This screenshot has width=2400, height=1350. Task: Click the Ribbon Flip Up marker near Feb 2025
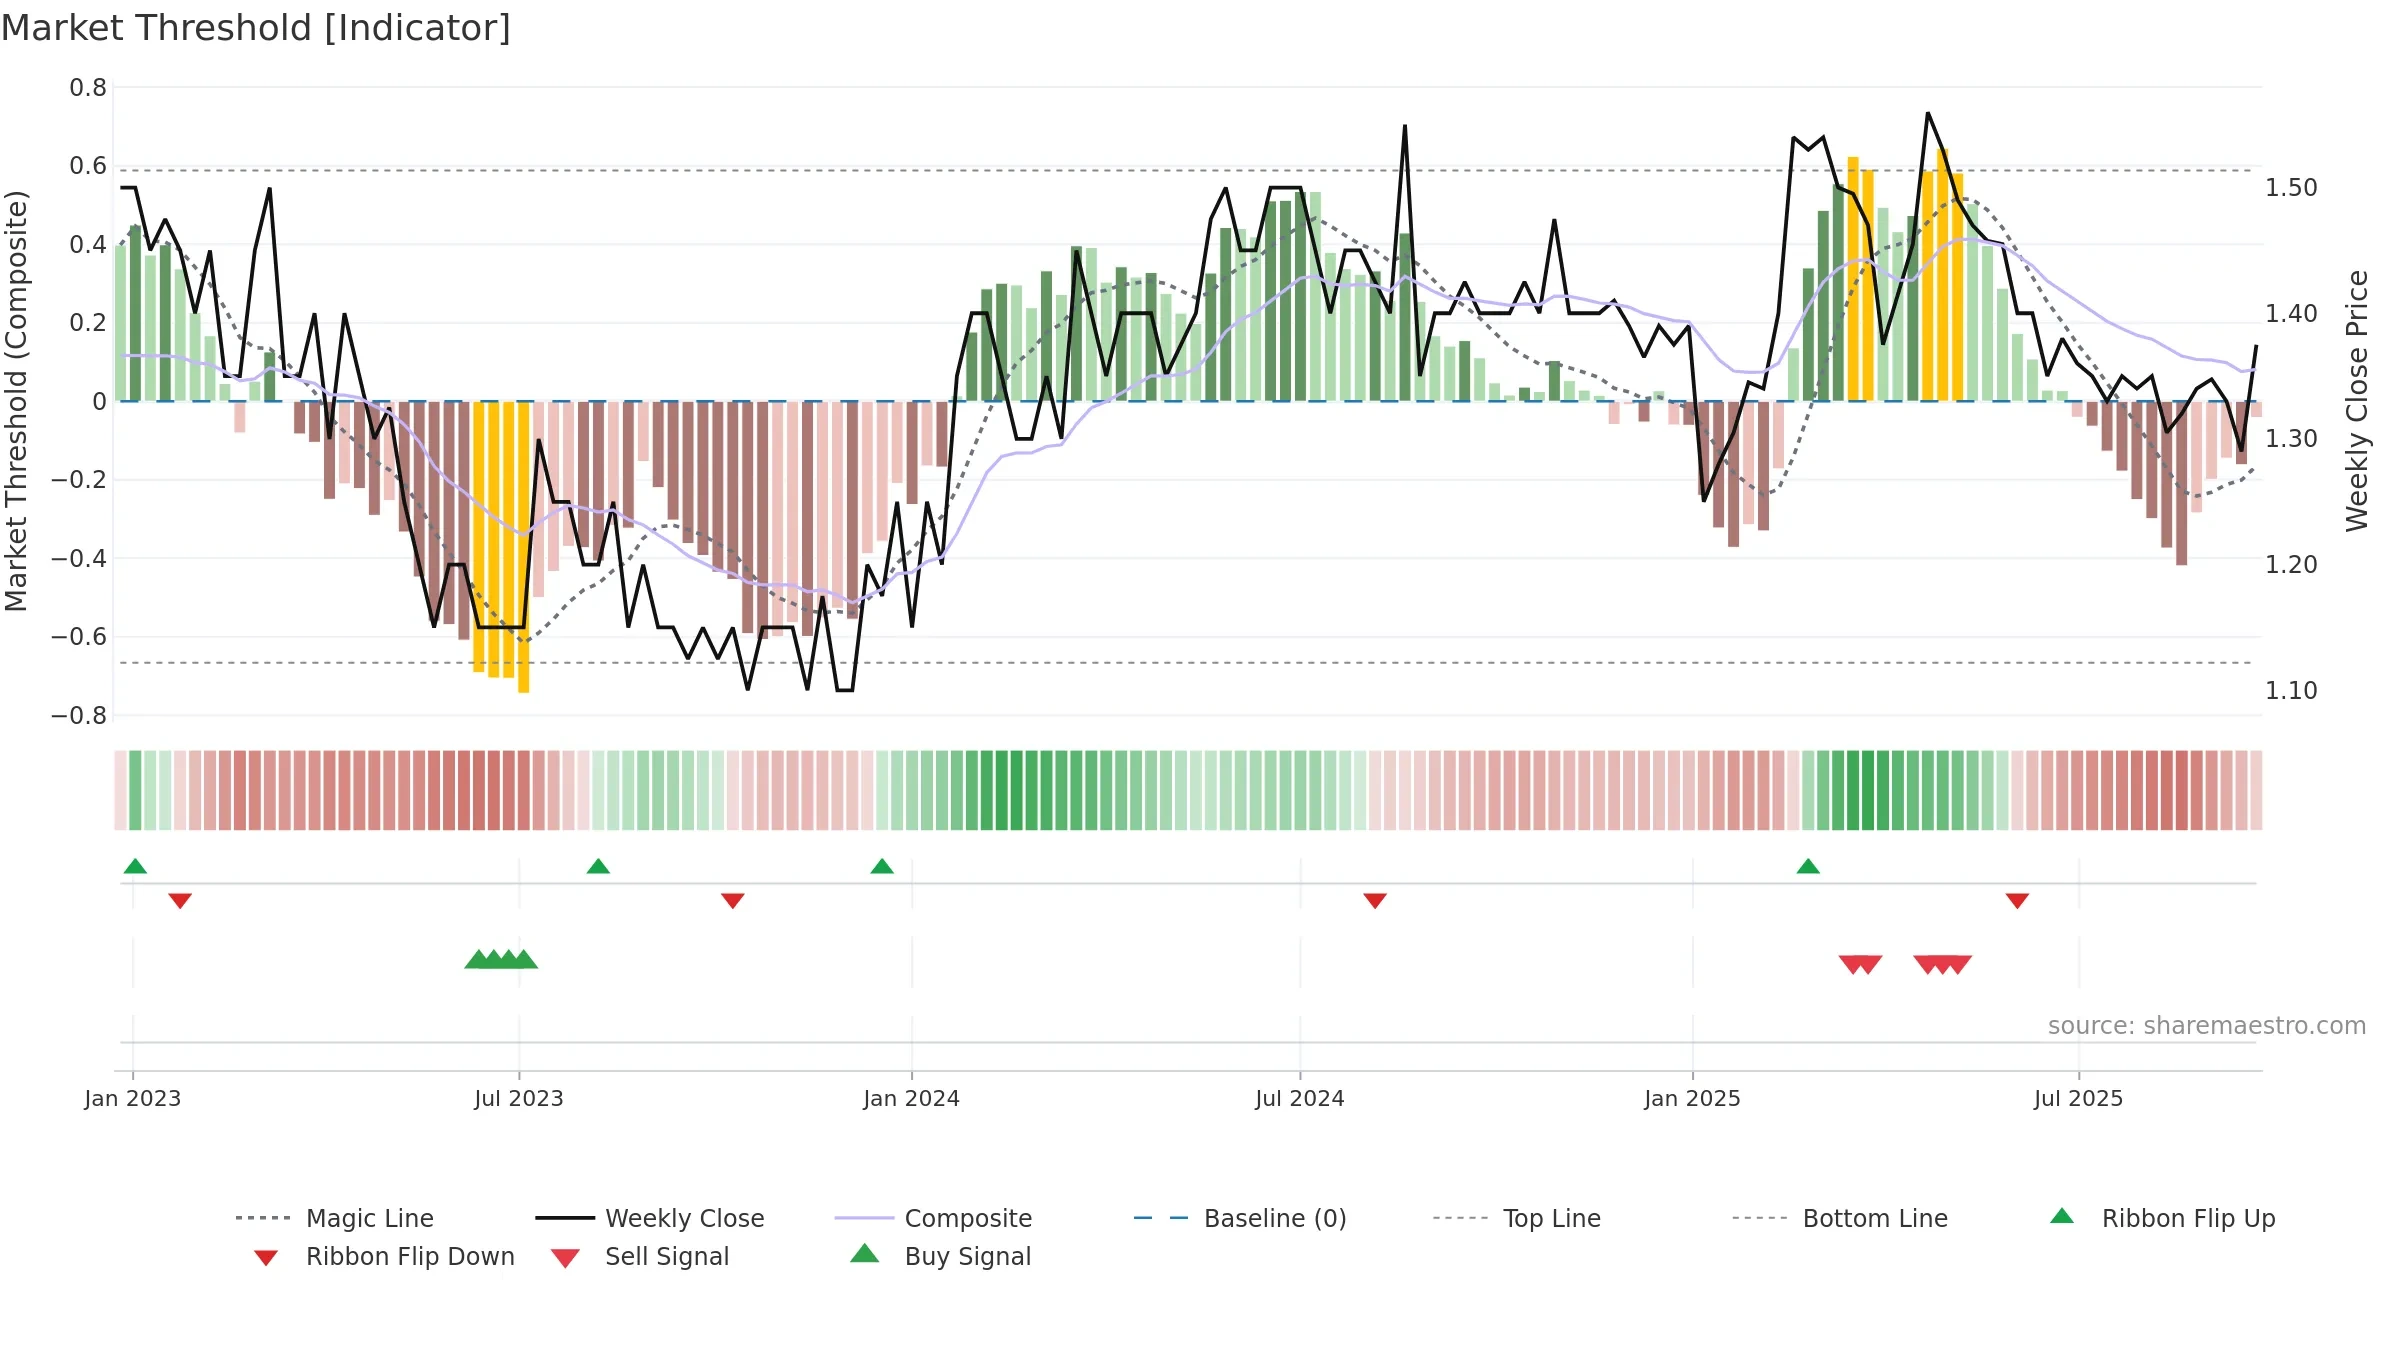pos(1808,866)
